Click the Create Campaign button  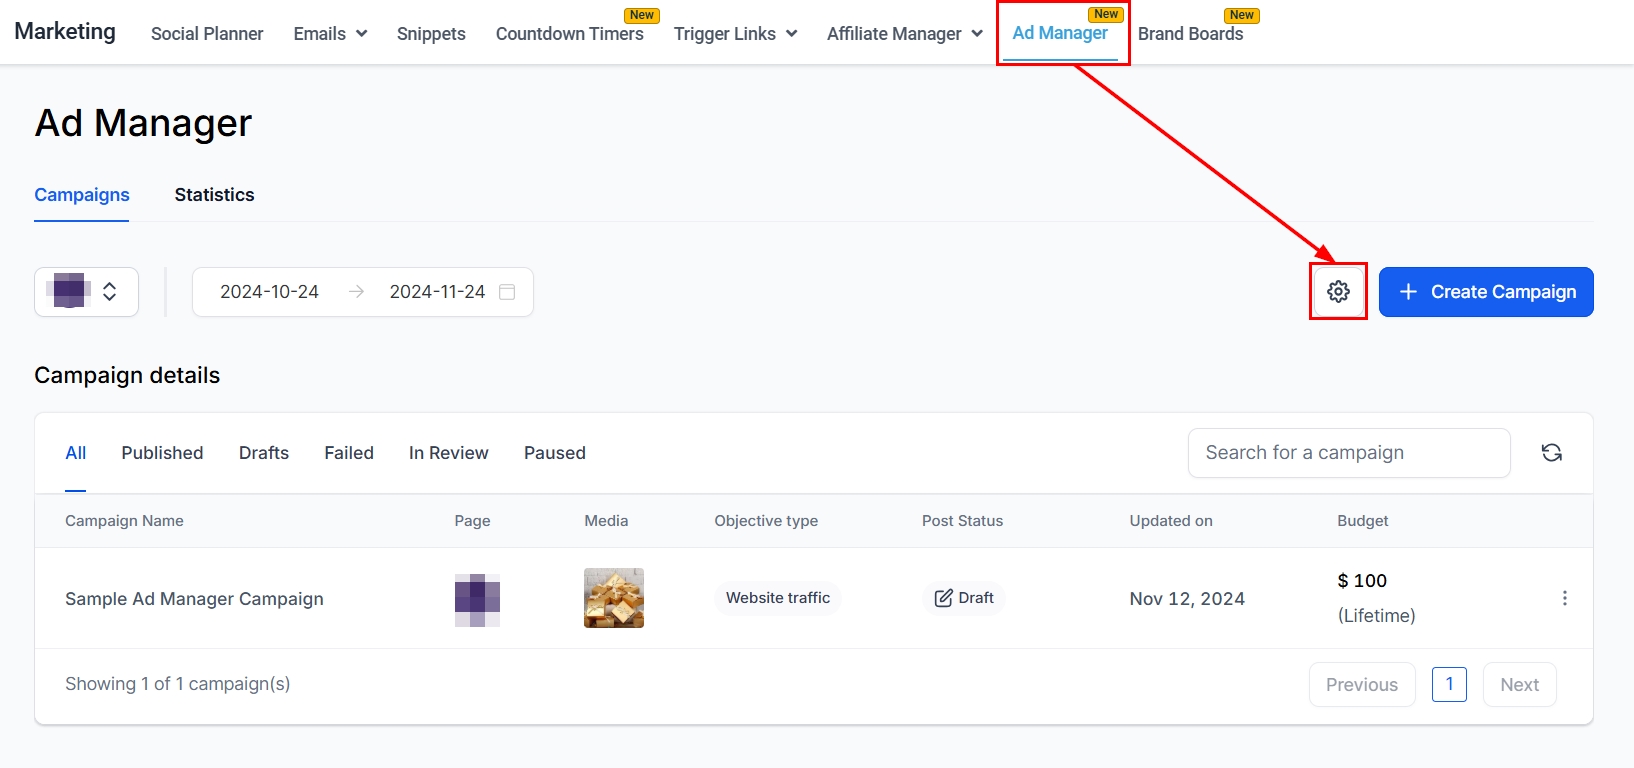(1485, 292)
